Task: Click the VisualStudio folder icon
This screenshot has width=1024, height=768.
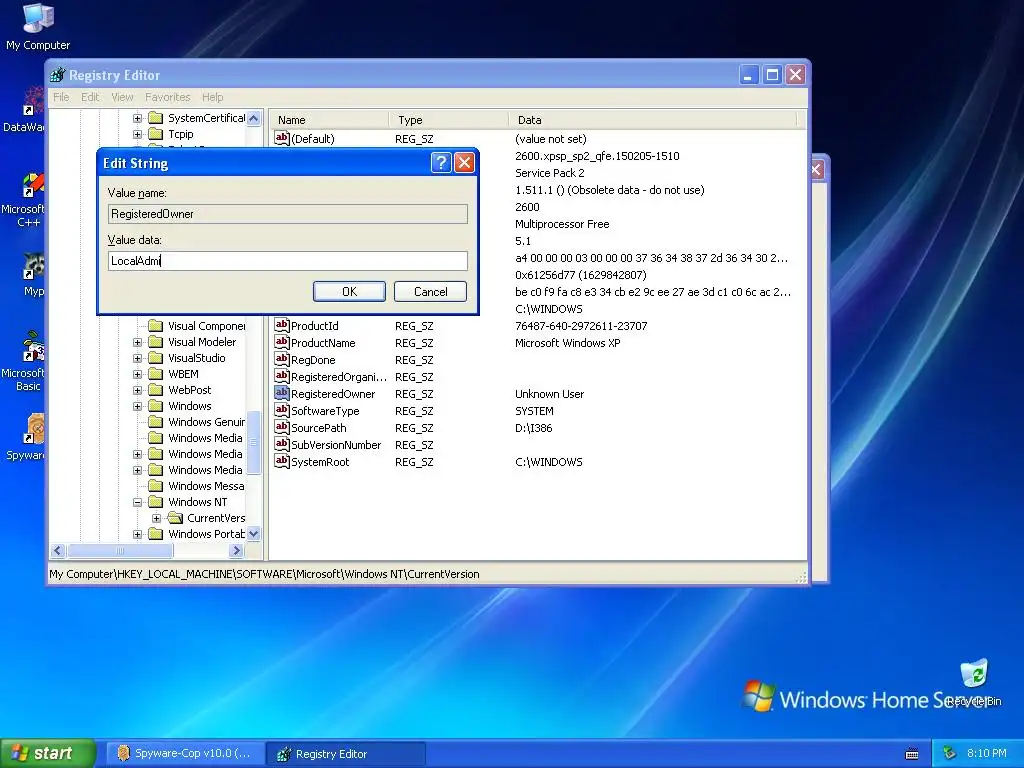Action: pyautogui.click(x=155, y=358)
